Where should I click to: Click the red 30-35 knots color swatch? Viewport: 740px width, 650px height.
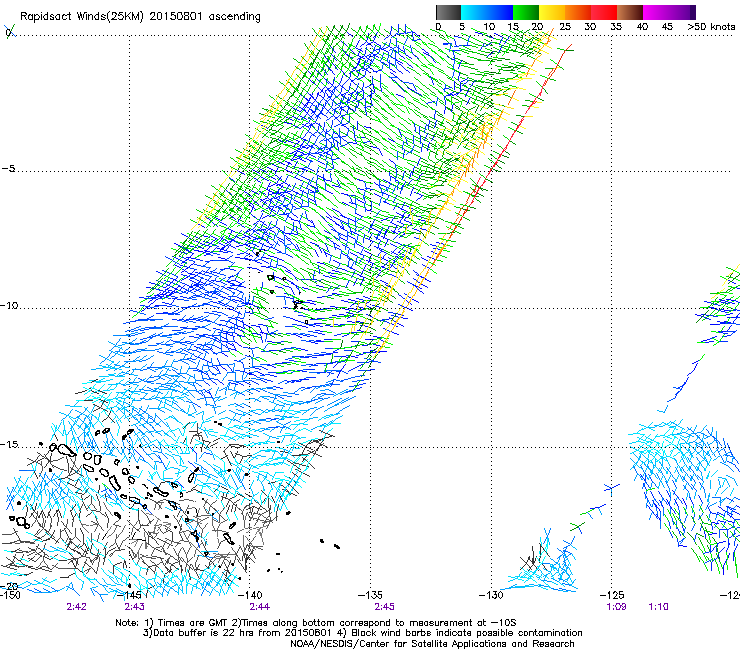[604, 12]
